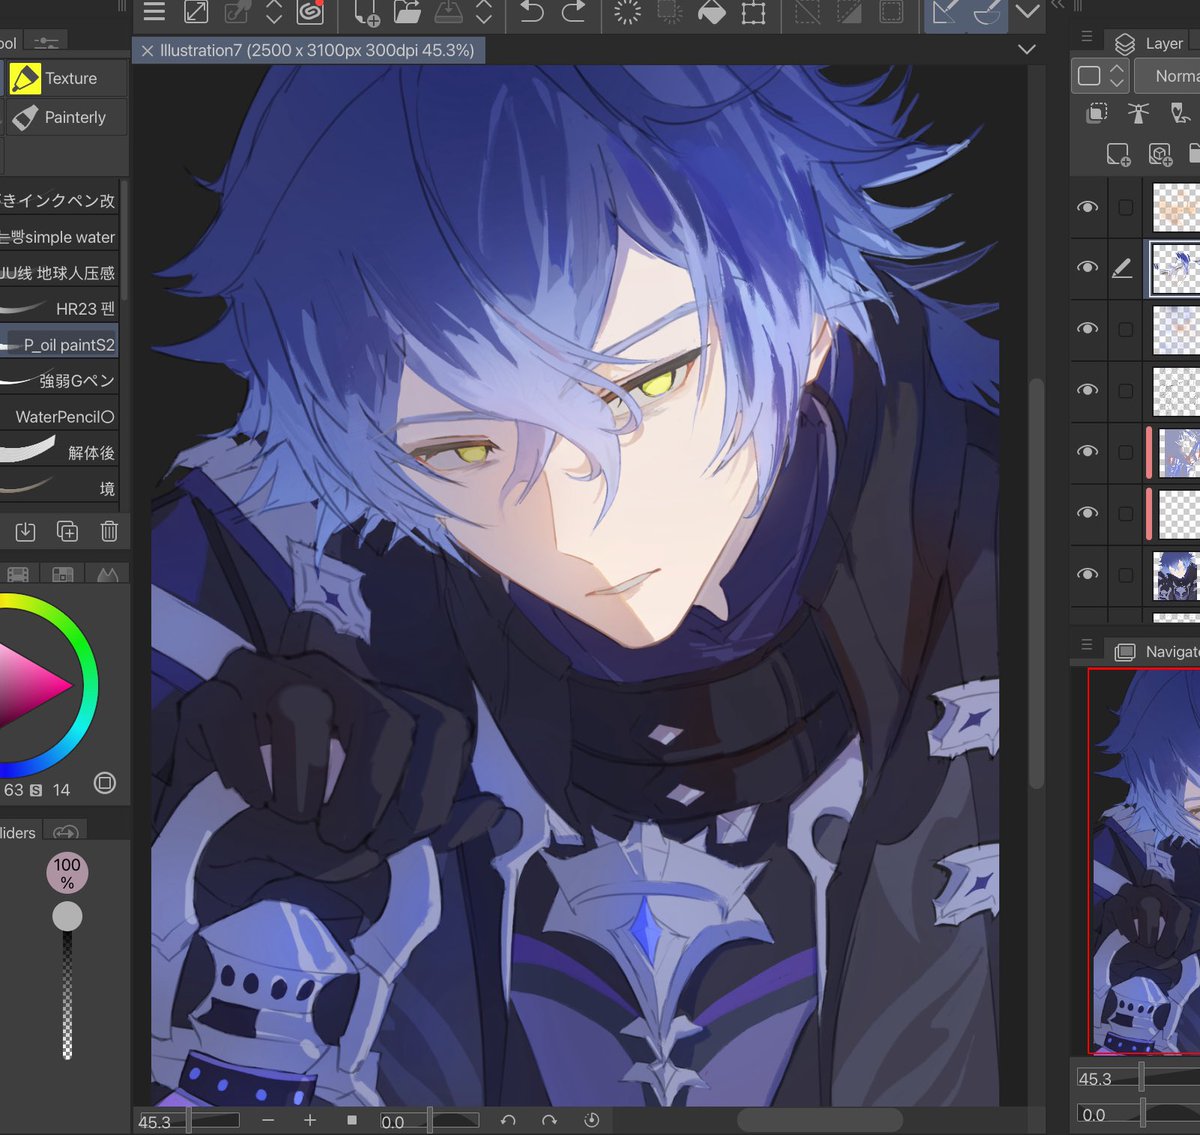1200x1135 pixels.
Task: Delete the selected sub tool with the trash icon
Action: coord(109,531)
